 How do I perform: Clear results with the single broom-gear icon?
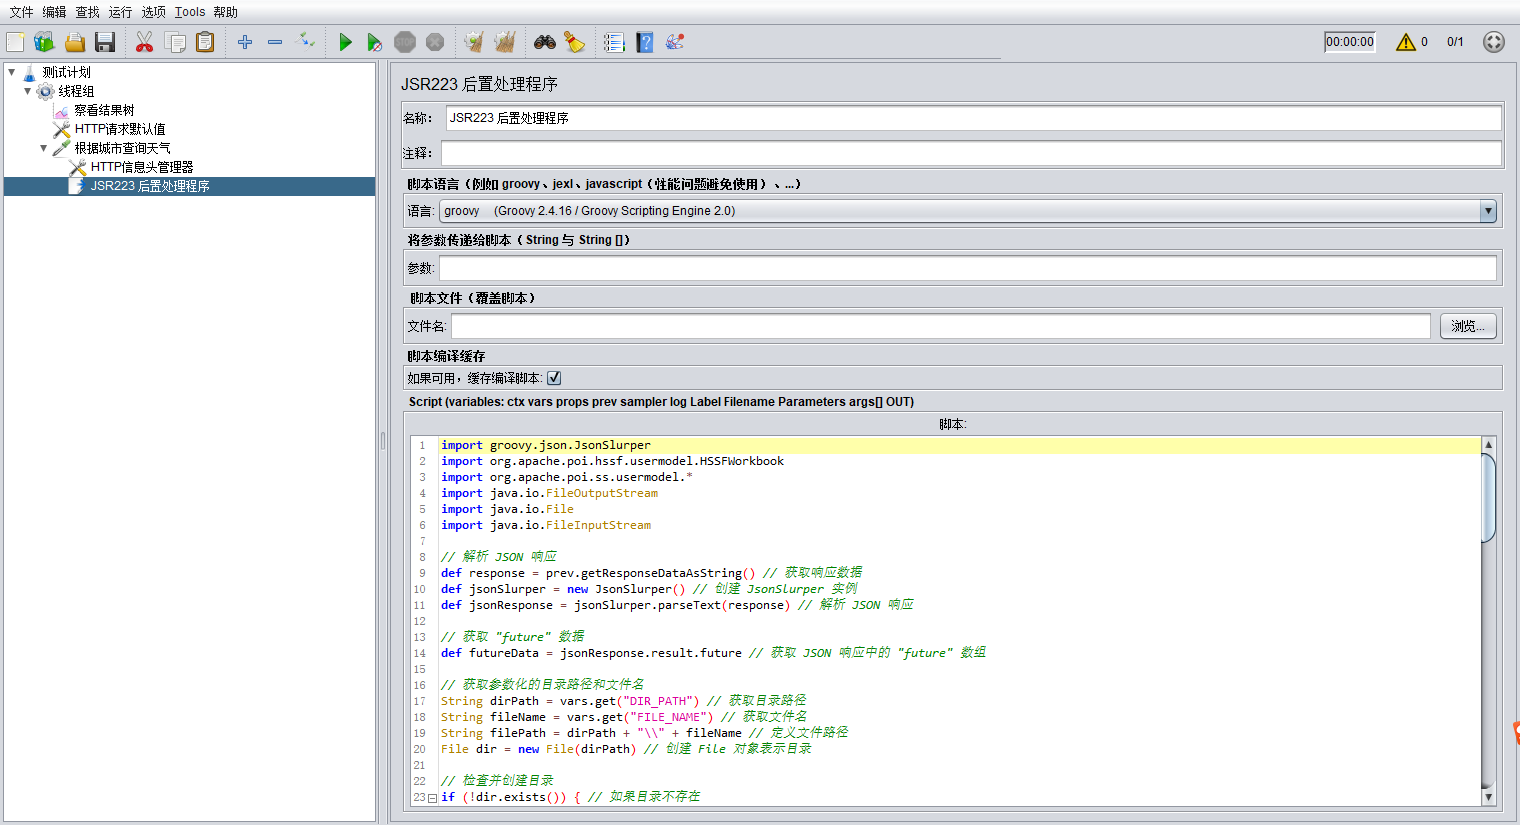pos(474,42)
